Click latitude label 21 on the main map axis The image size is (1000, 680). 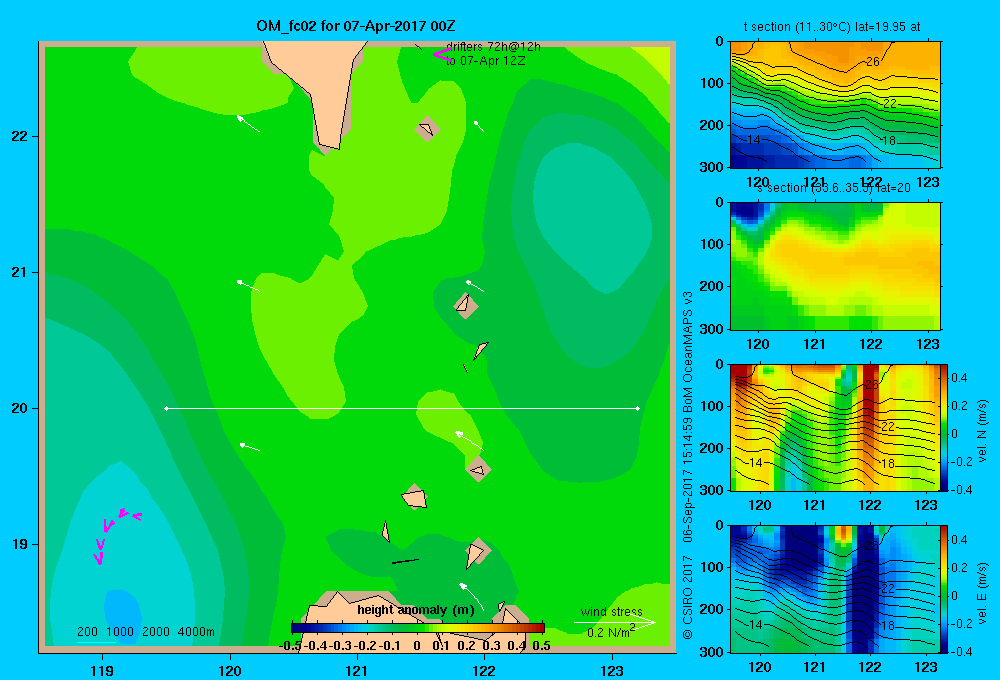(20, 272)
